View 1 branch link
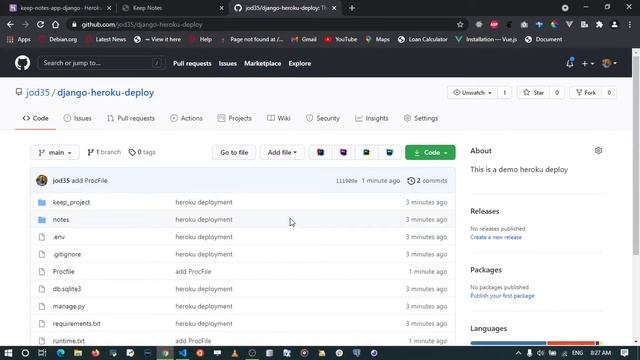The height and width of the screenshot is (360, 640). pos(104,152)
